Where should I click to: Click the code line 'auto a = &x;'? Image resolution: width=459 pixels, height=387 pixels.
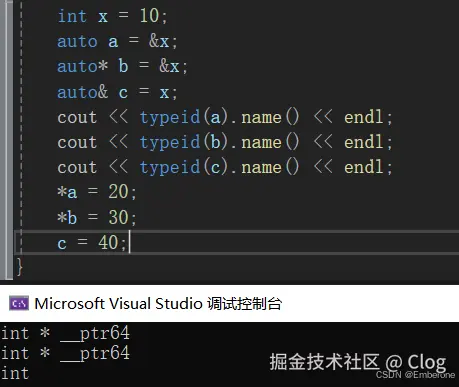coord(117,41)
